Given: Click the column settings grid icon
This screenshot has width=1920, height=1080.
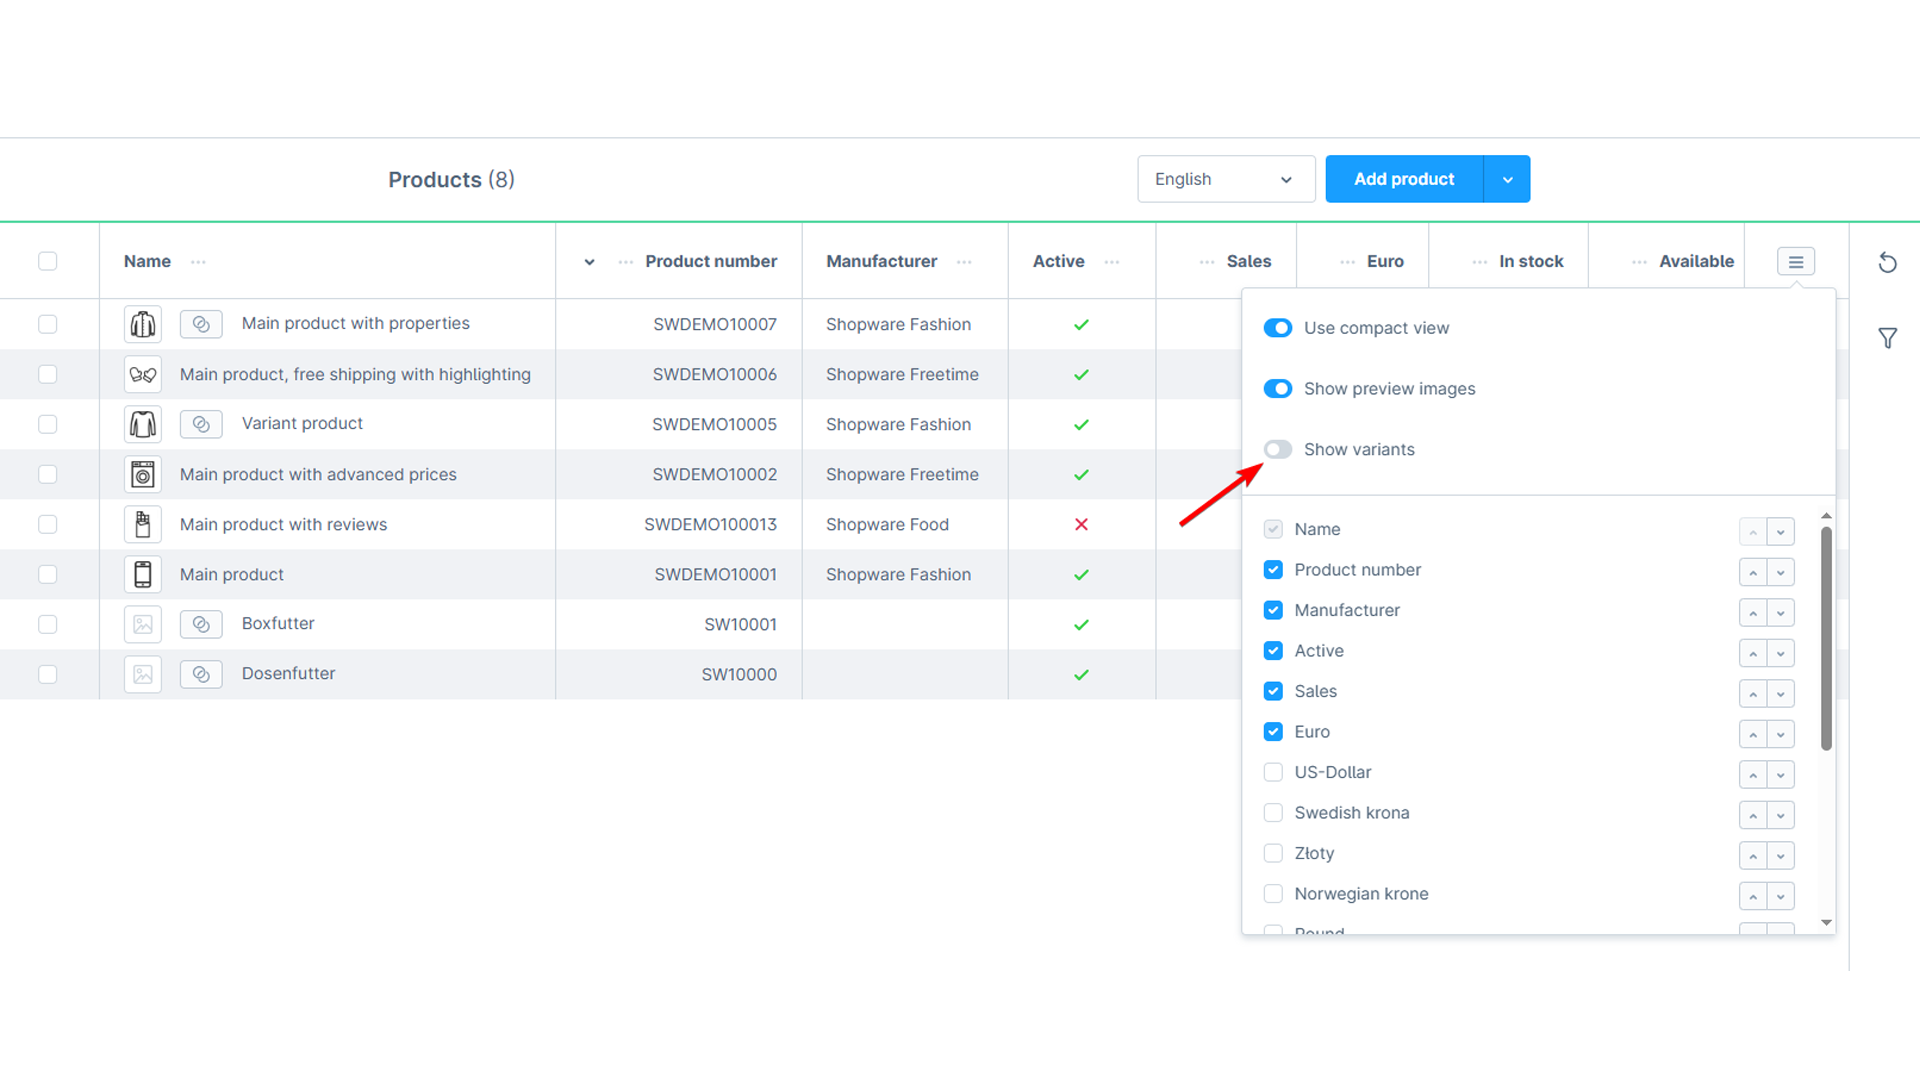Looking at the screenshot, I should click(x=1796, y=261).
